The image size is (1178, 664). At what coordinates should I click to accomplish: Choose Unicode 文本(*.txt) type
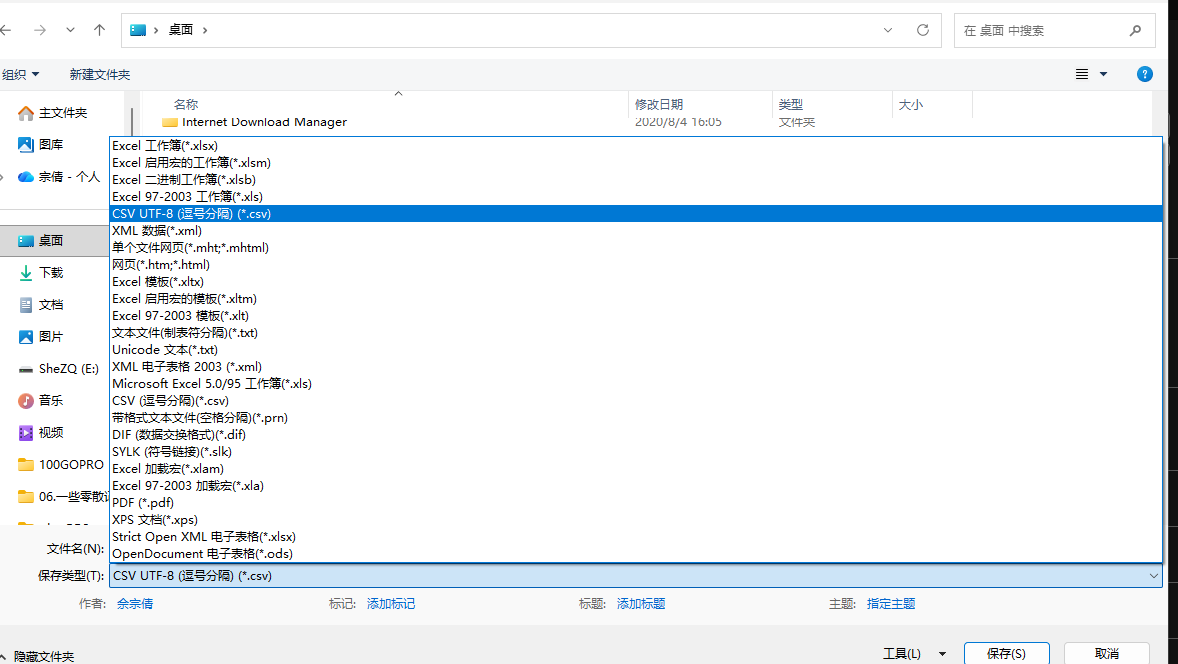point(636,349)
